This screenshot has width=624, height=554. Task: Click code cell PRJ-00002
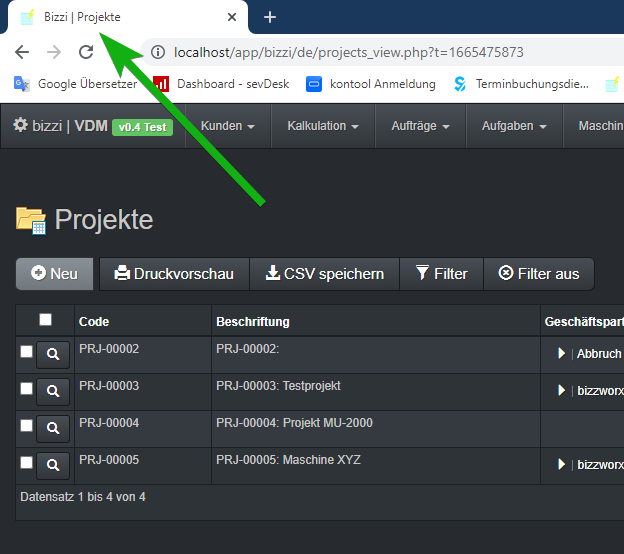(109, 349)
